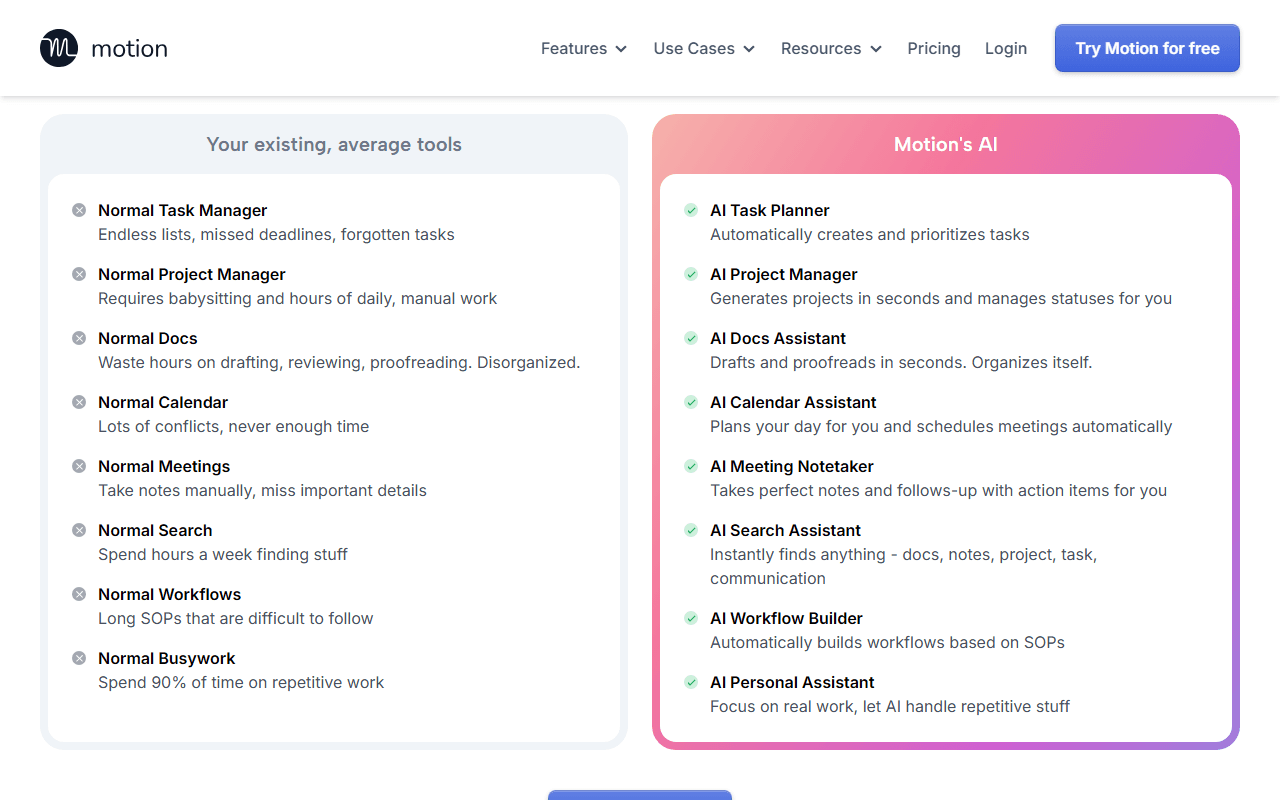This screenshot has height=800, width=1280.
Task: Click the motion wordmark link
Action: pyautogui.click(x=129, y=48)
